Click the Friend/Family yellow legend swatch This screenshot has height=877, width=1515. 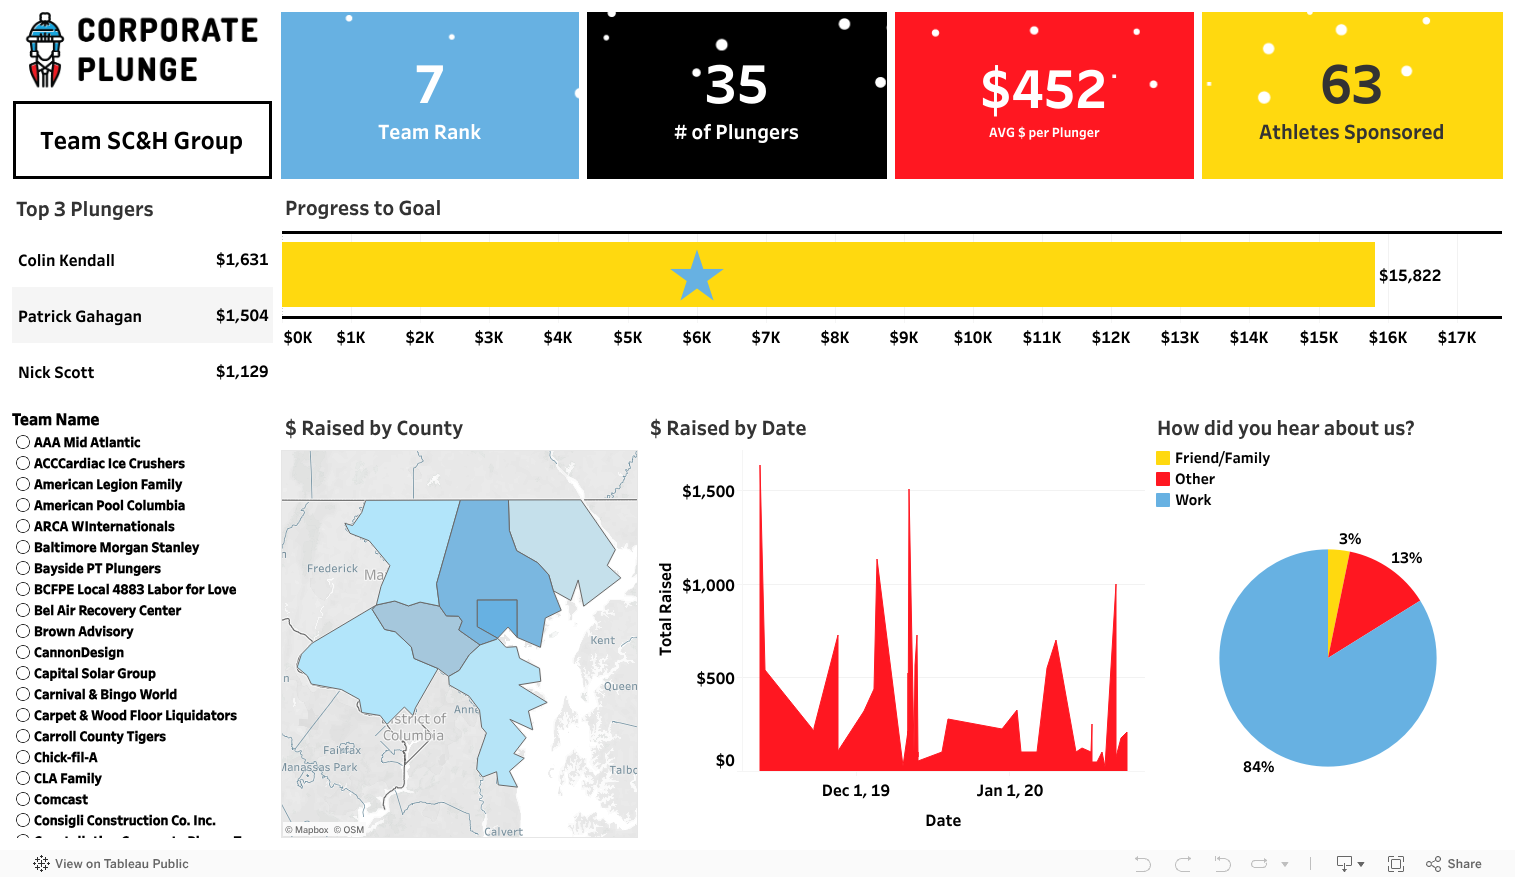(x=1163, y=458)
